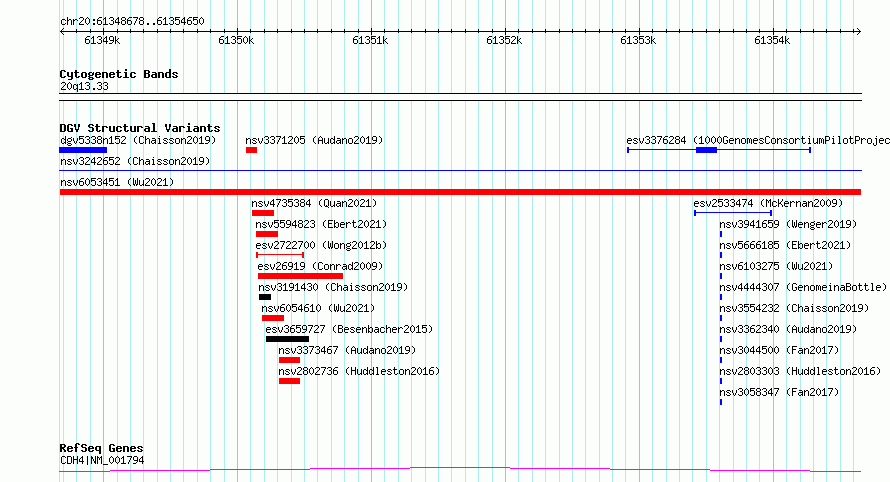Open nsv5594823 (Ebert2021) variant
This screenshot has height=482, width=890.
pyautogui.click(x=321, y=224)
